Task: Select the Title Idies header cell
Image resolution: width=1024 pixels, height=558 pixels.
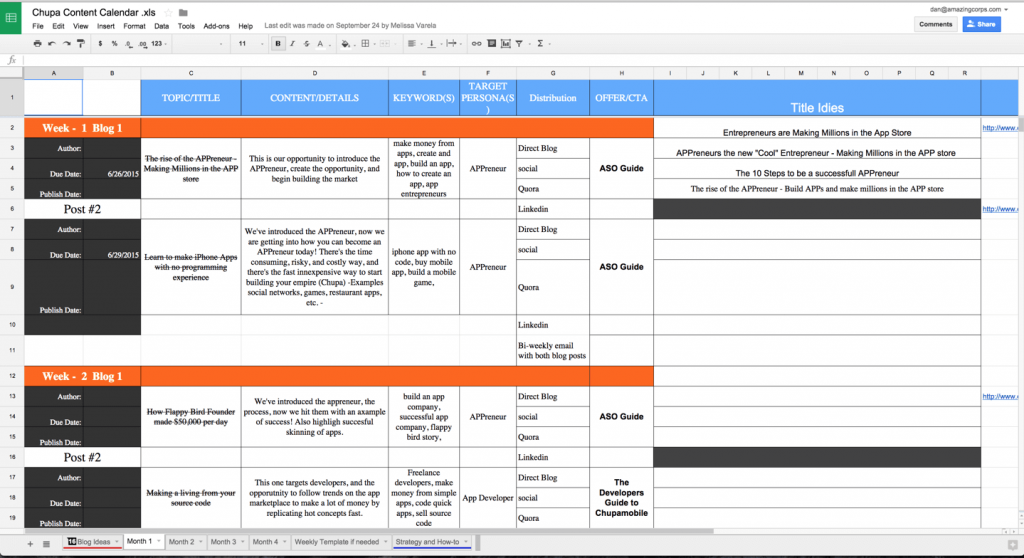Action: [x=816, y=99]
